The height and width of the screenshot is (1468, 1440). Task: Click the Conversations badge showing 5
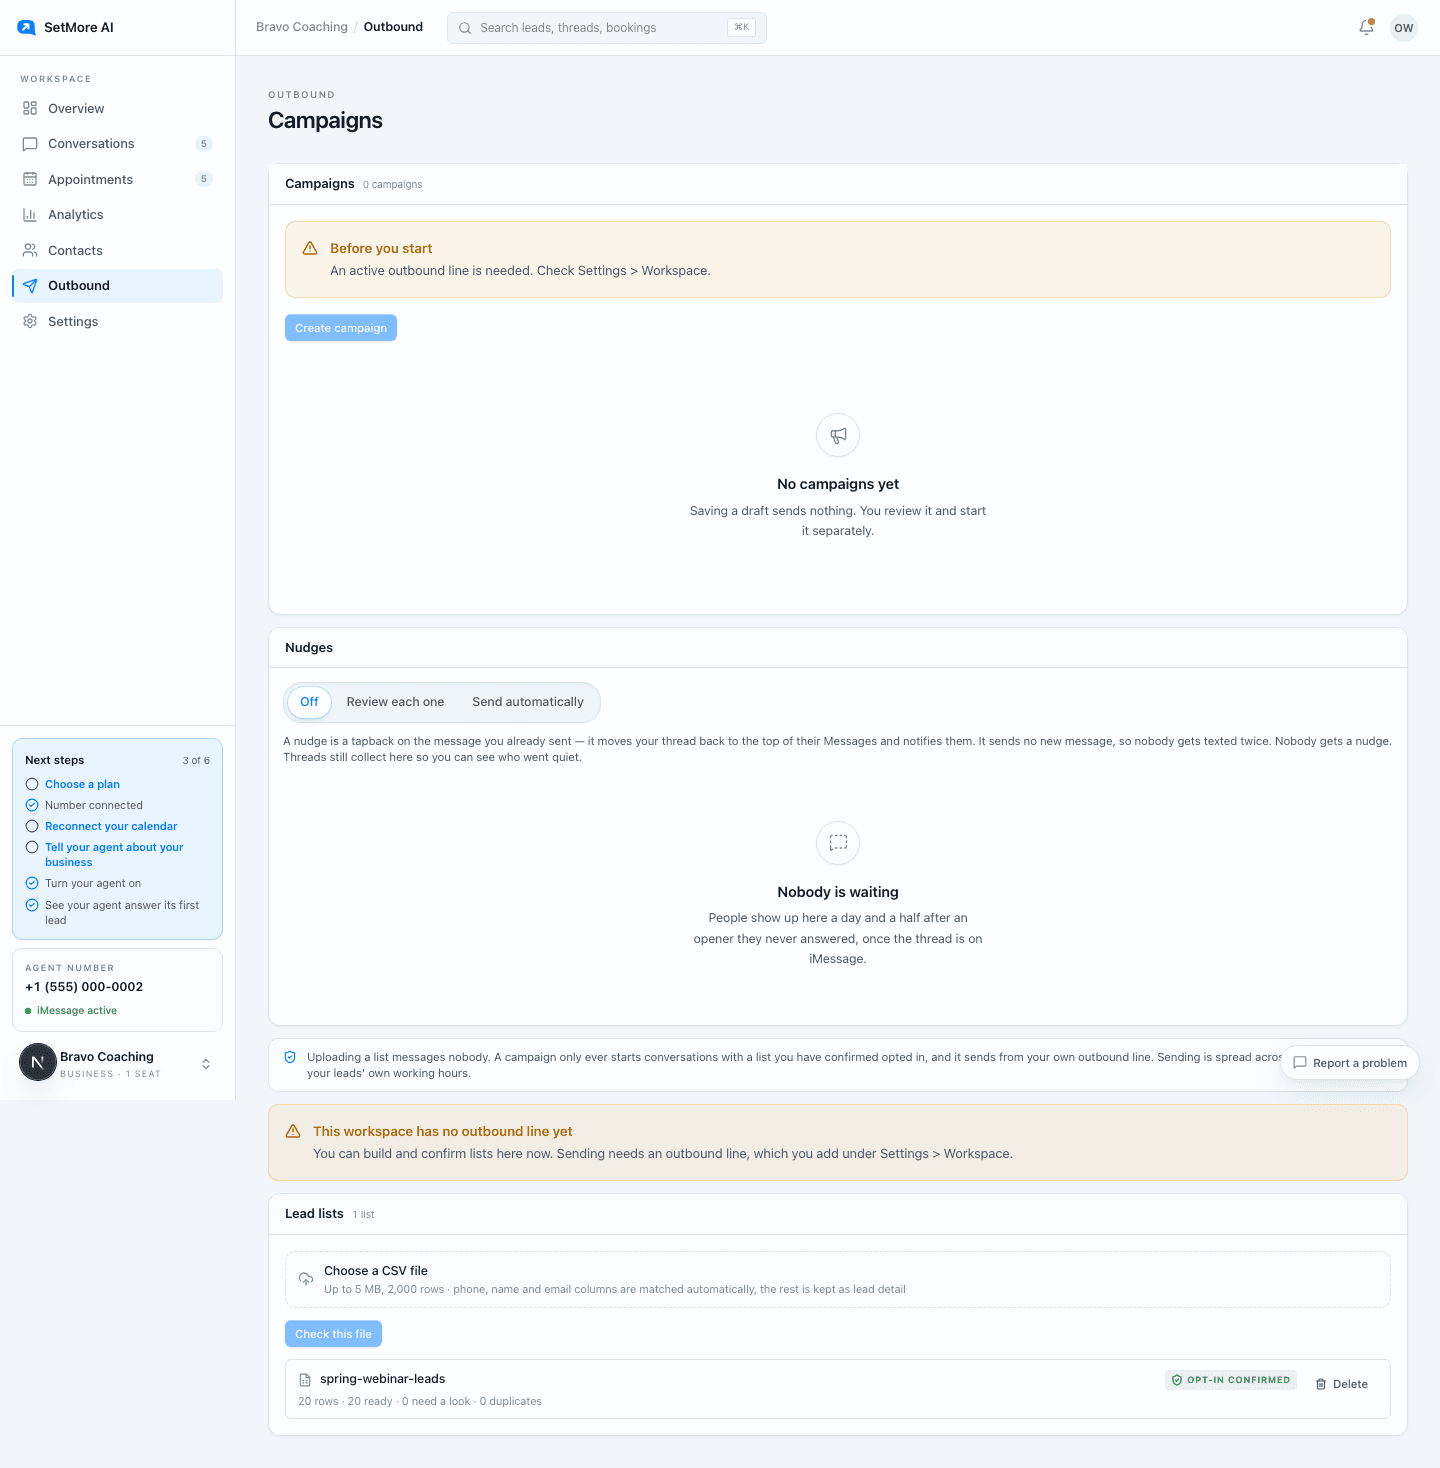204,144
